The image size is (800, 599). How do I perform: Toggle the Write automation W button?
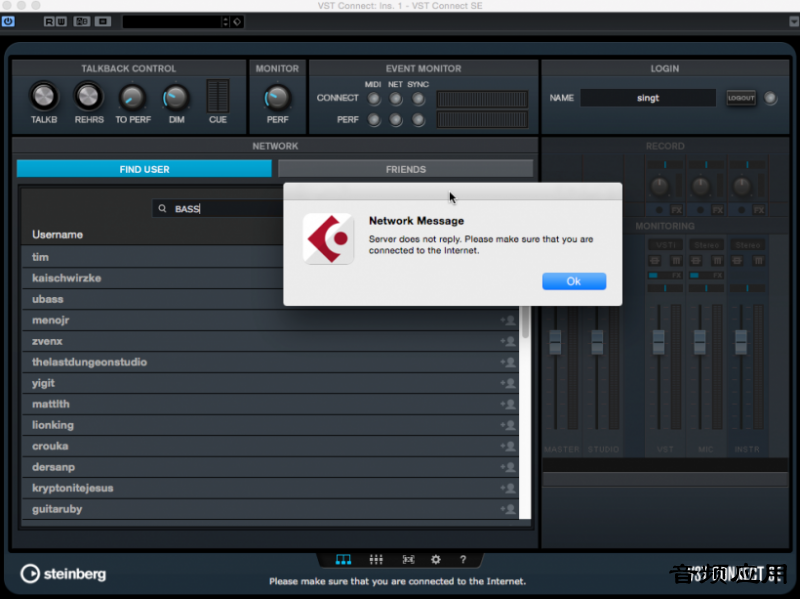pos(61,21)
